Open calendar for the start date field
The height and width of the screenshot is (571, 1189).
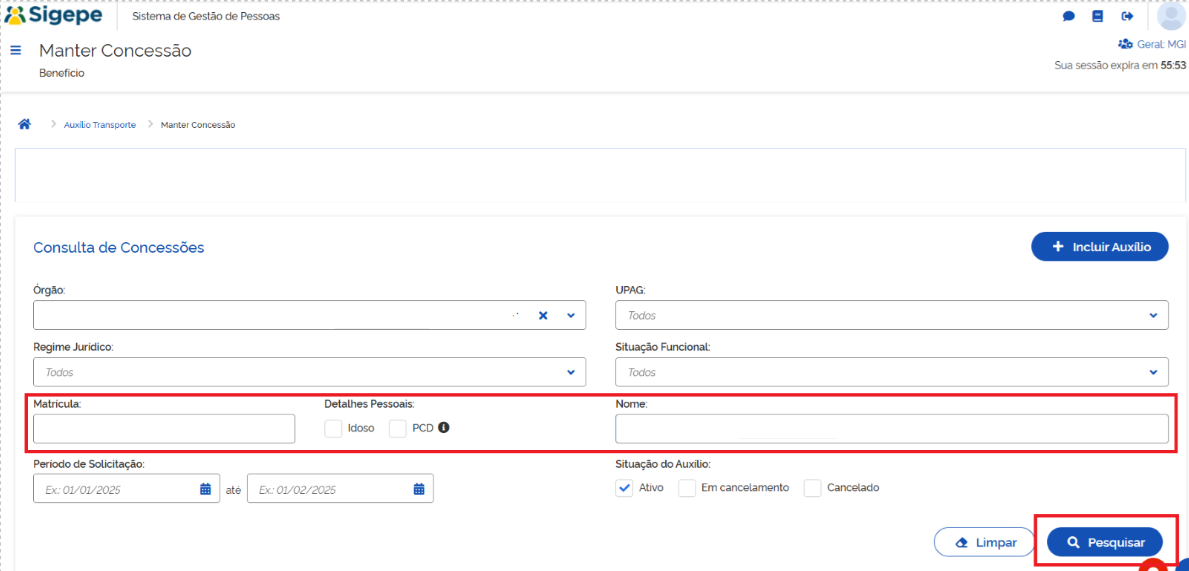click(205, 489)
